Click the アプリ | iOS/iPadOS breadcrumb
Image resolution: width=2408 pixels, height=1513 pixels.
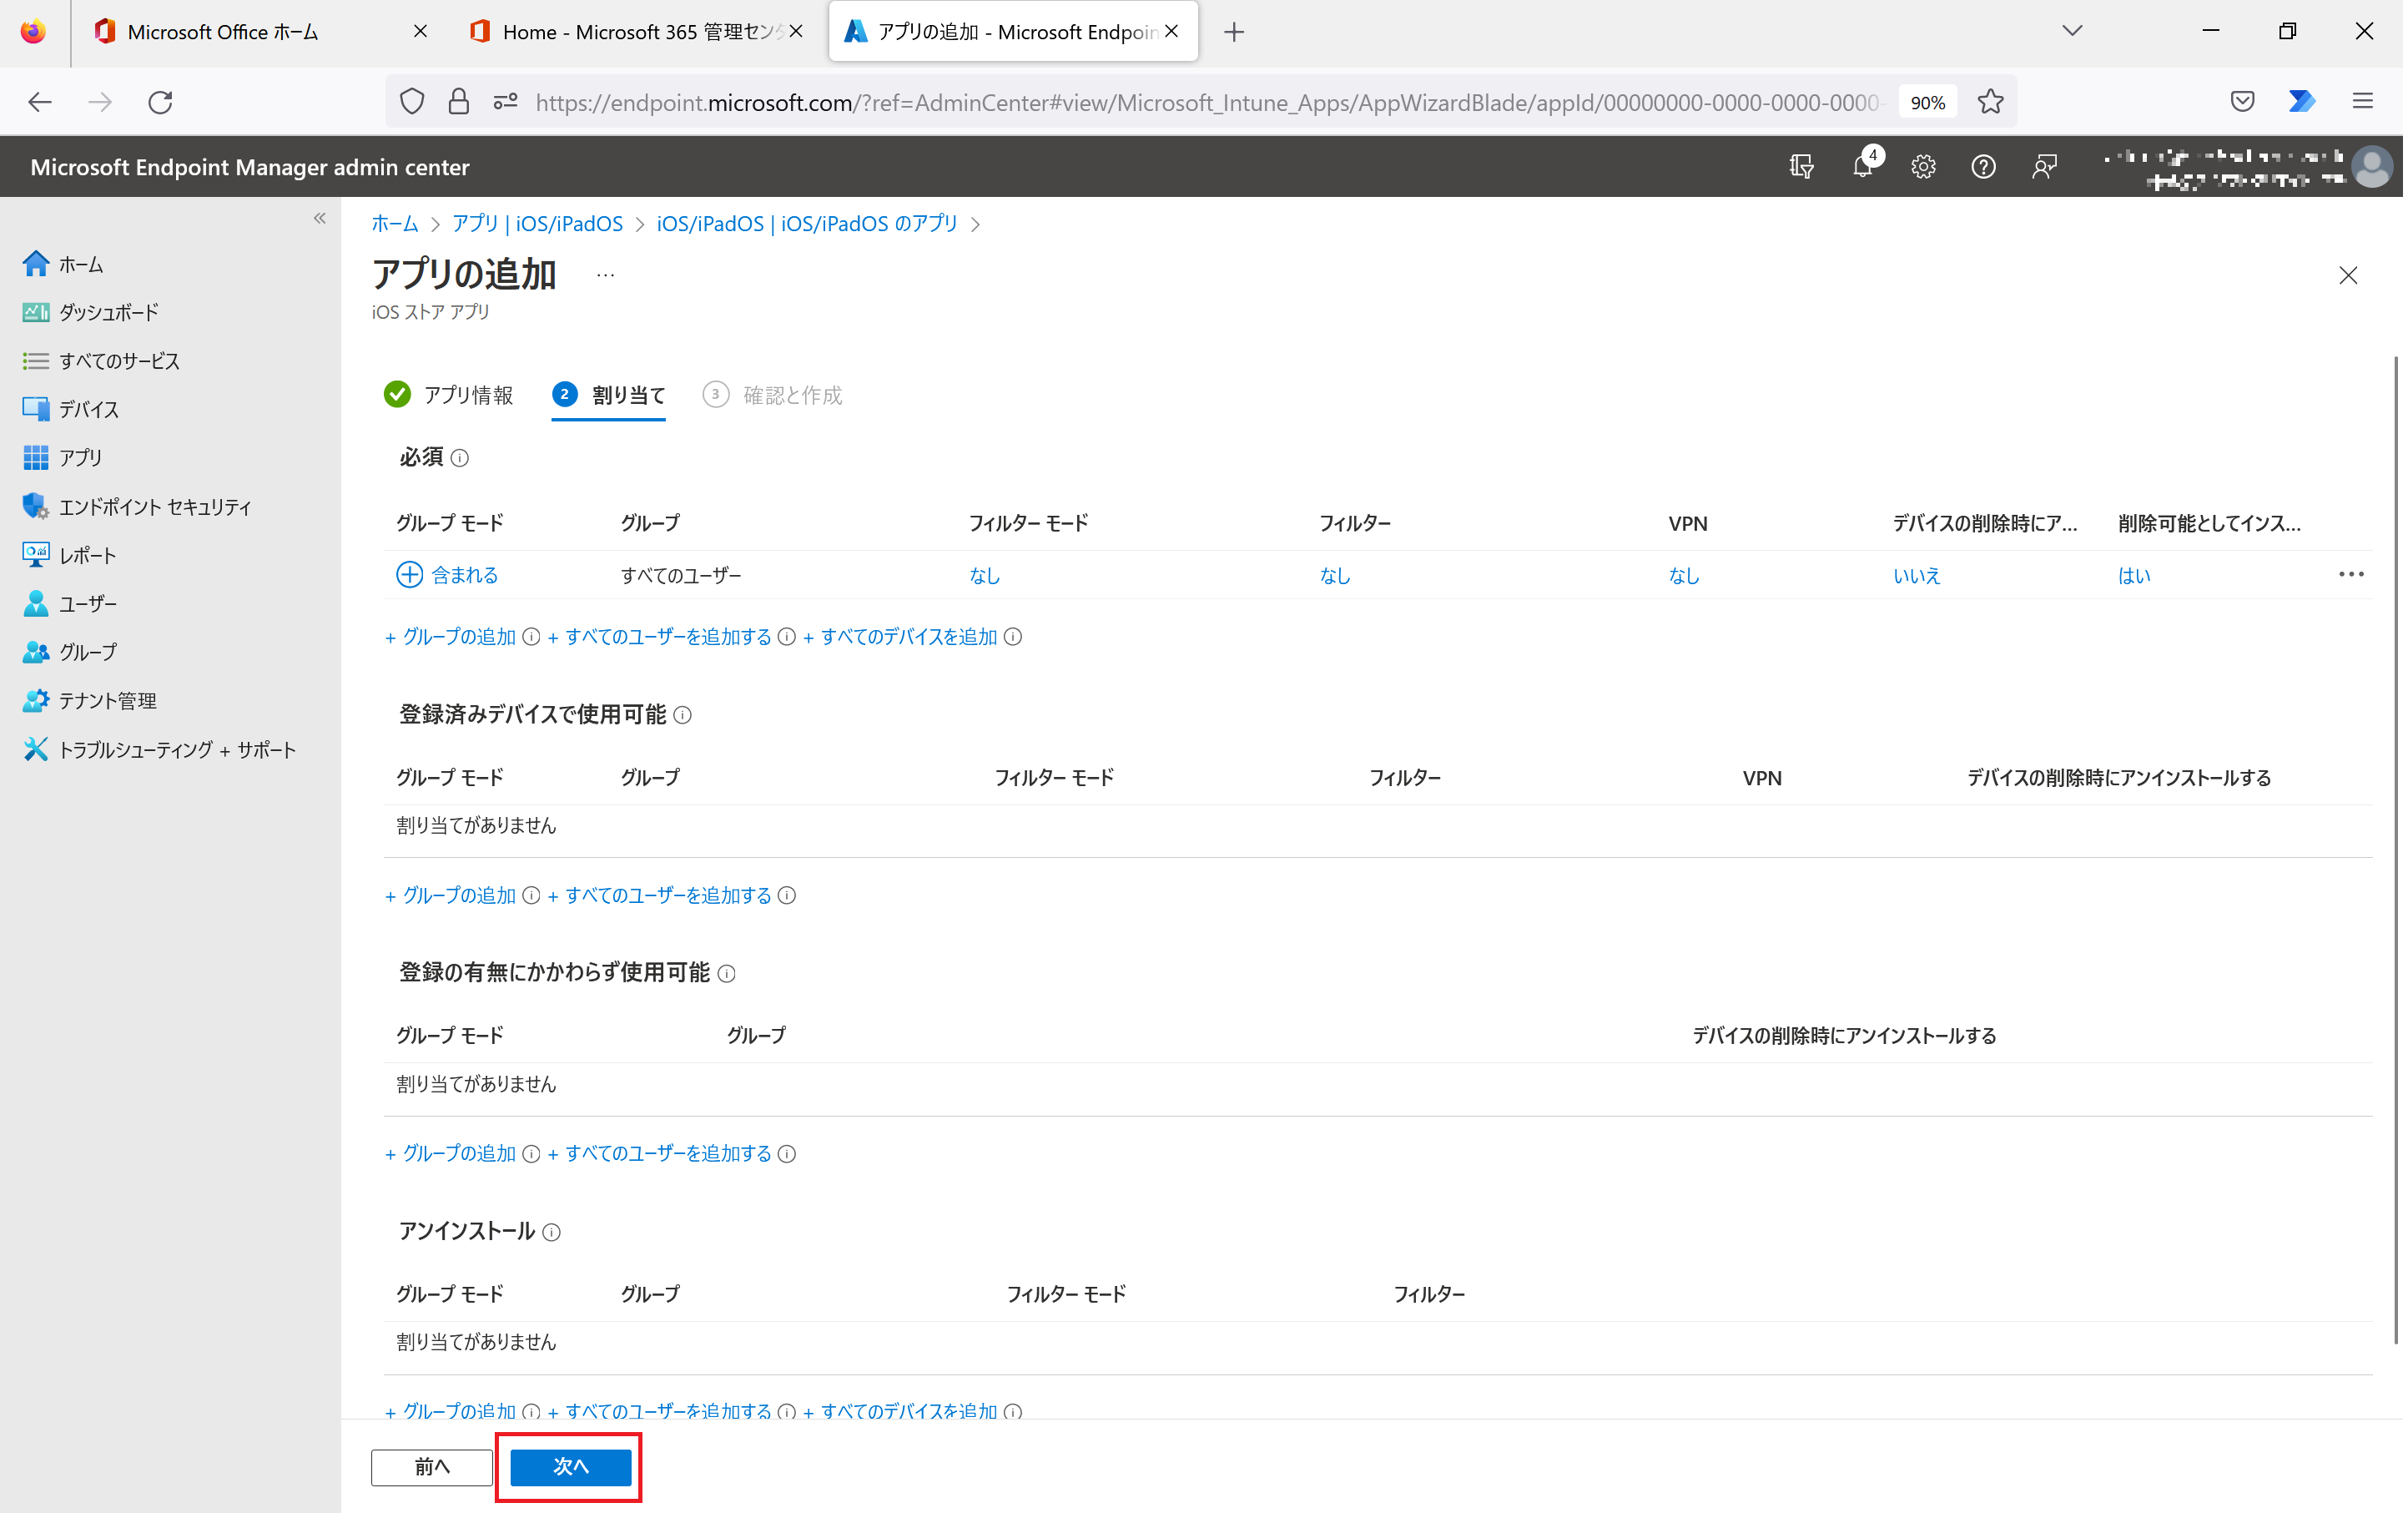pos(537,223)
